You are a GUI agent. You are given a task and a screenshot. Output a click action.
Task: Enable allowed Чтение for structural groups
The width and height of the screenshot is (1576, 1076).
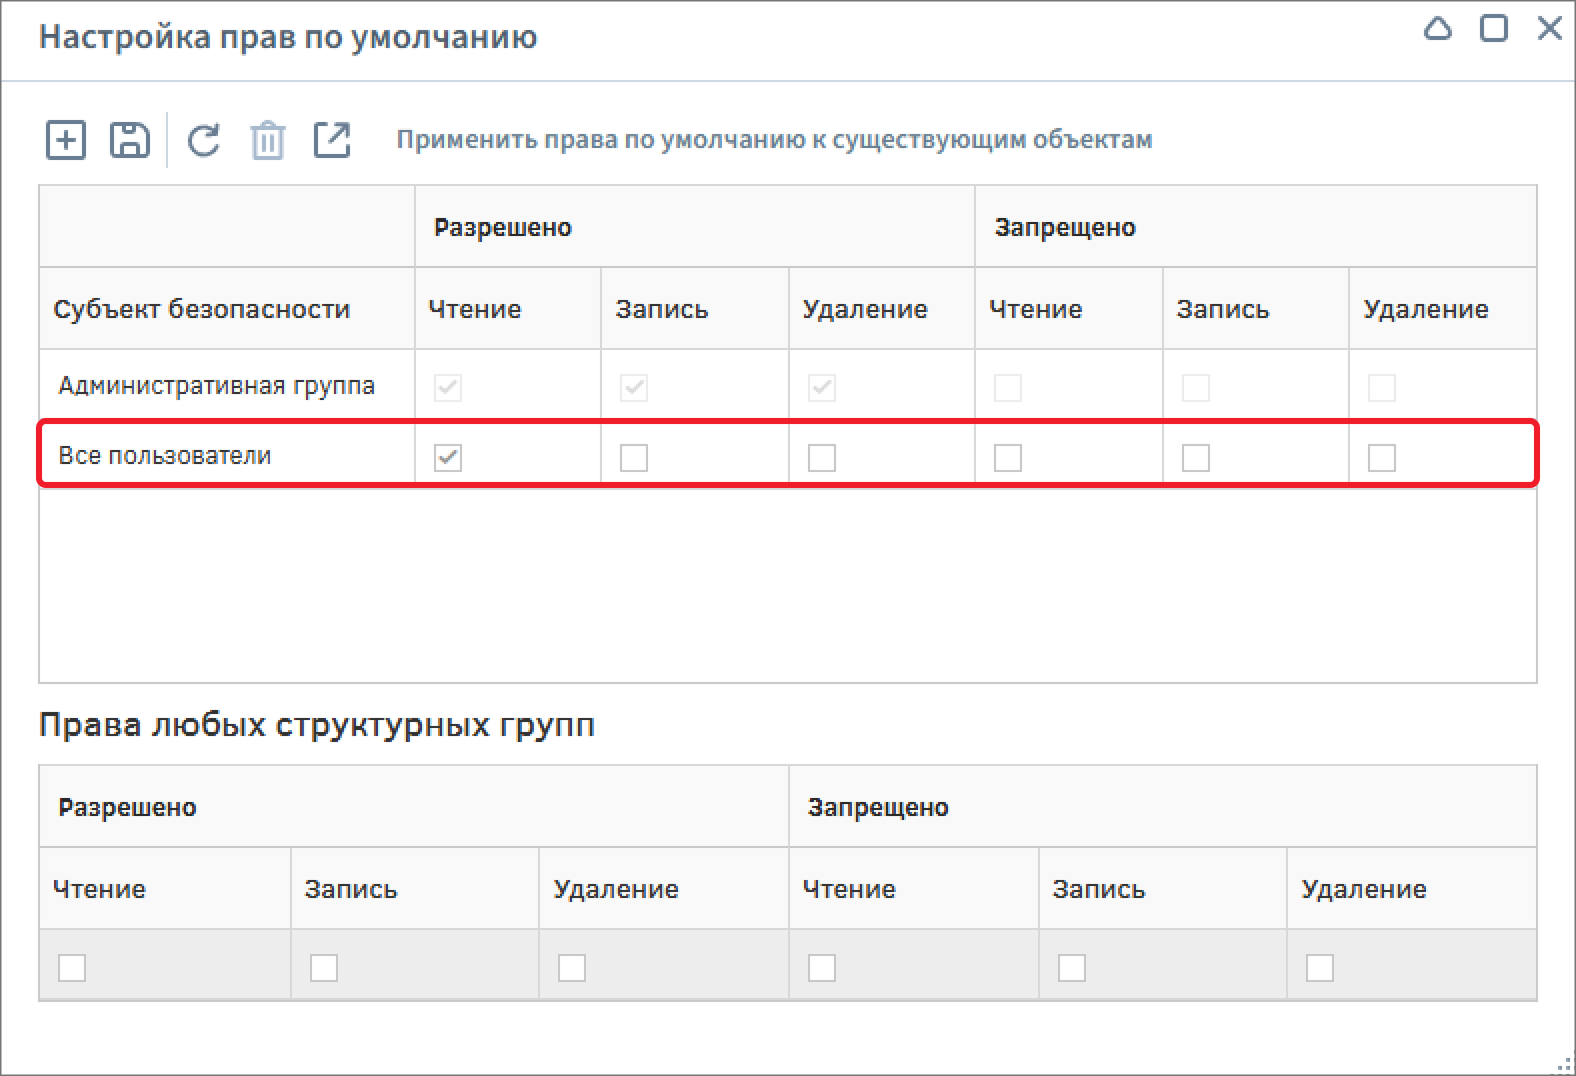click(72, 968)
